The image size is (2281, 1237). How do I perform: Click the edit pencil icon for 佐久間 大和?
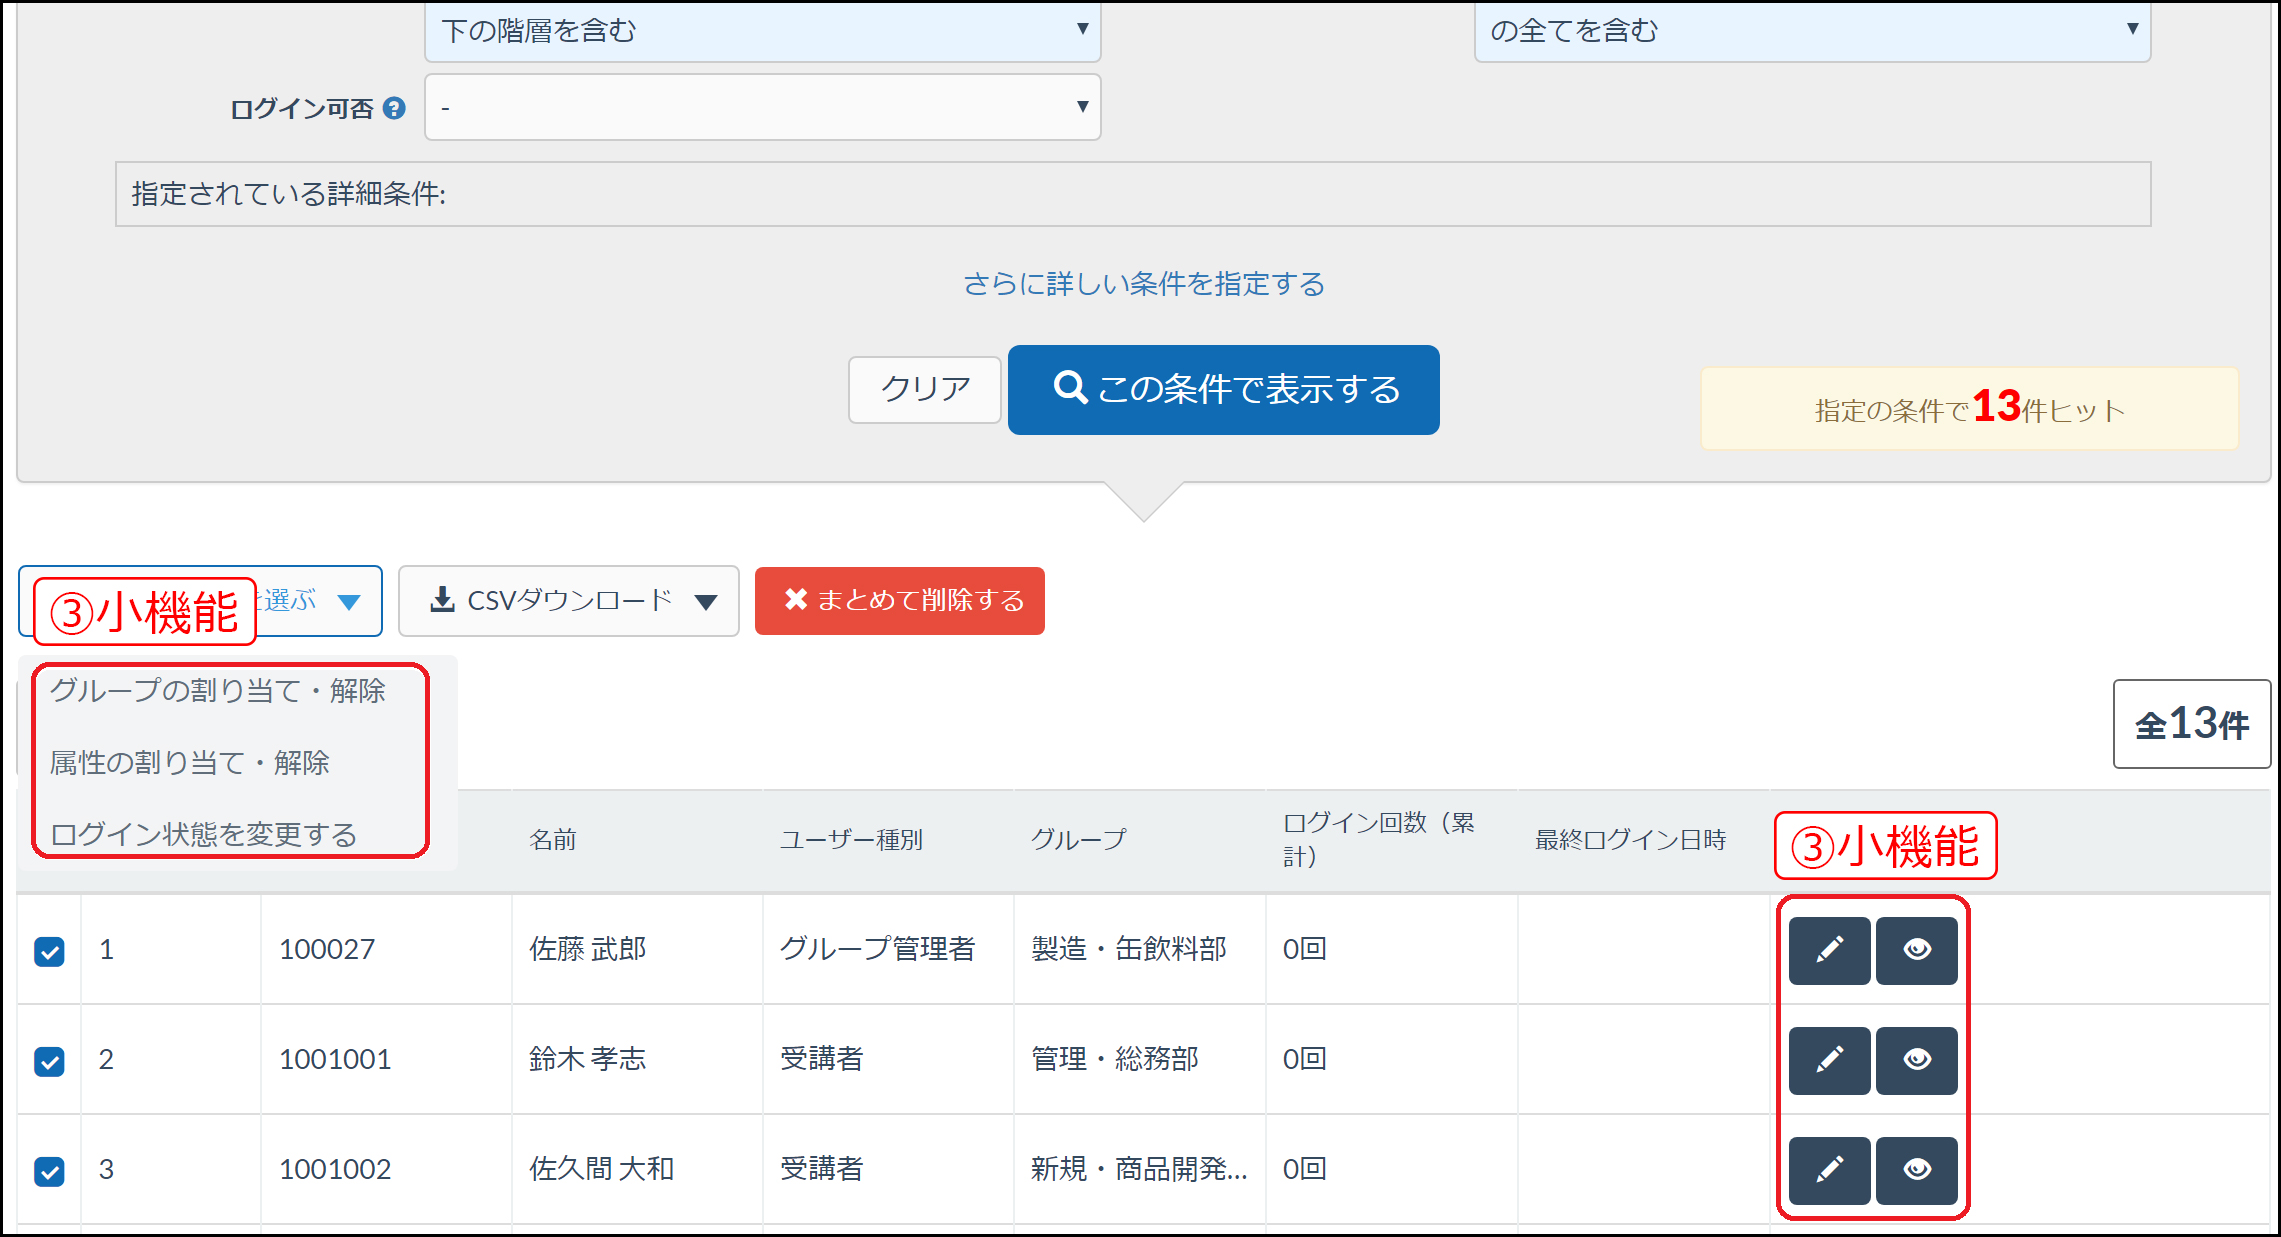point(1829,1170)
